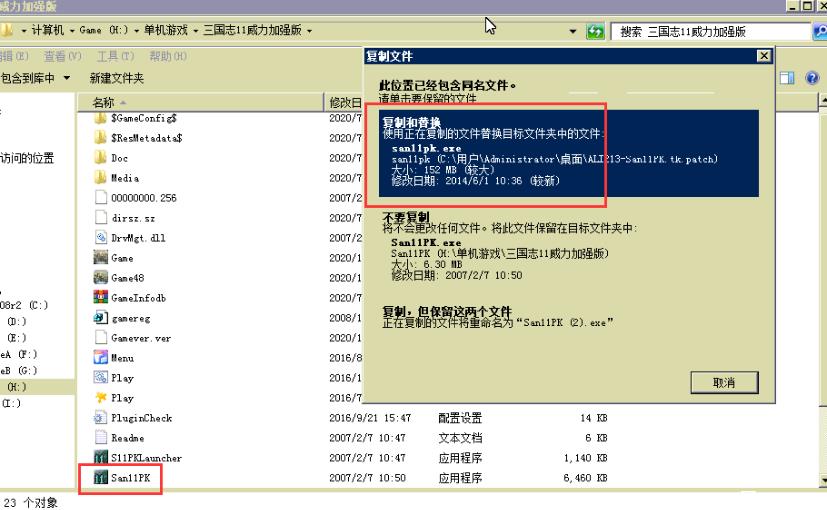
Task: Click the 计算机 breadcrumb segment
Action: click(47, 31)
